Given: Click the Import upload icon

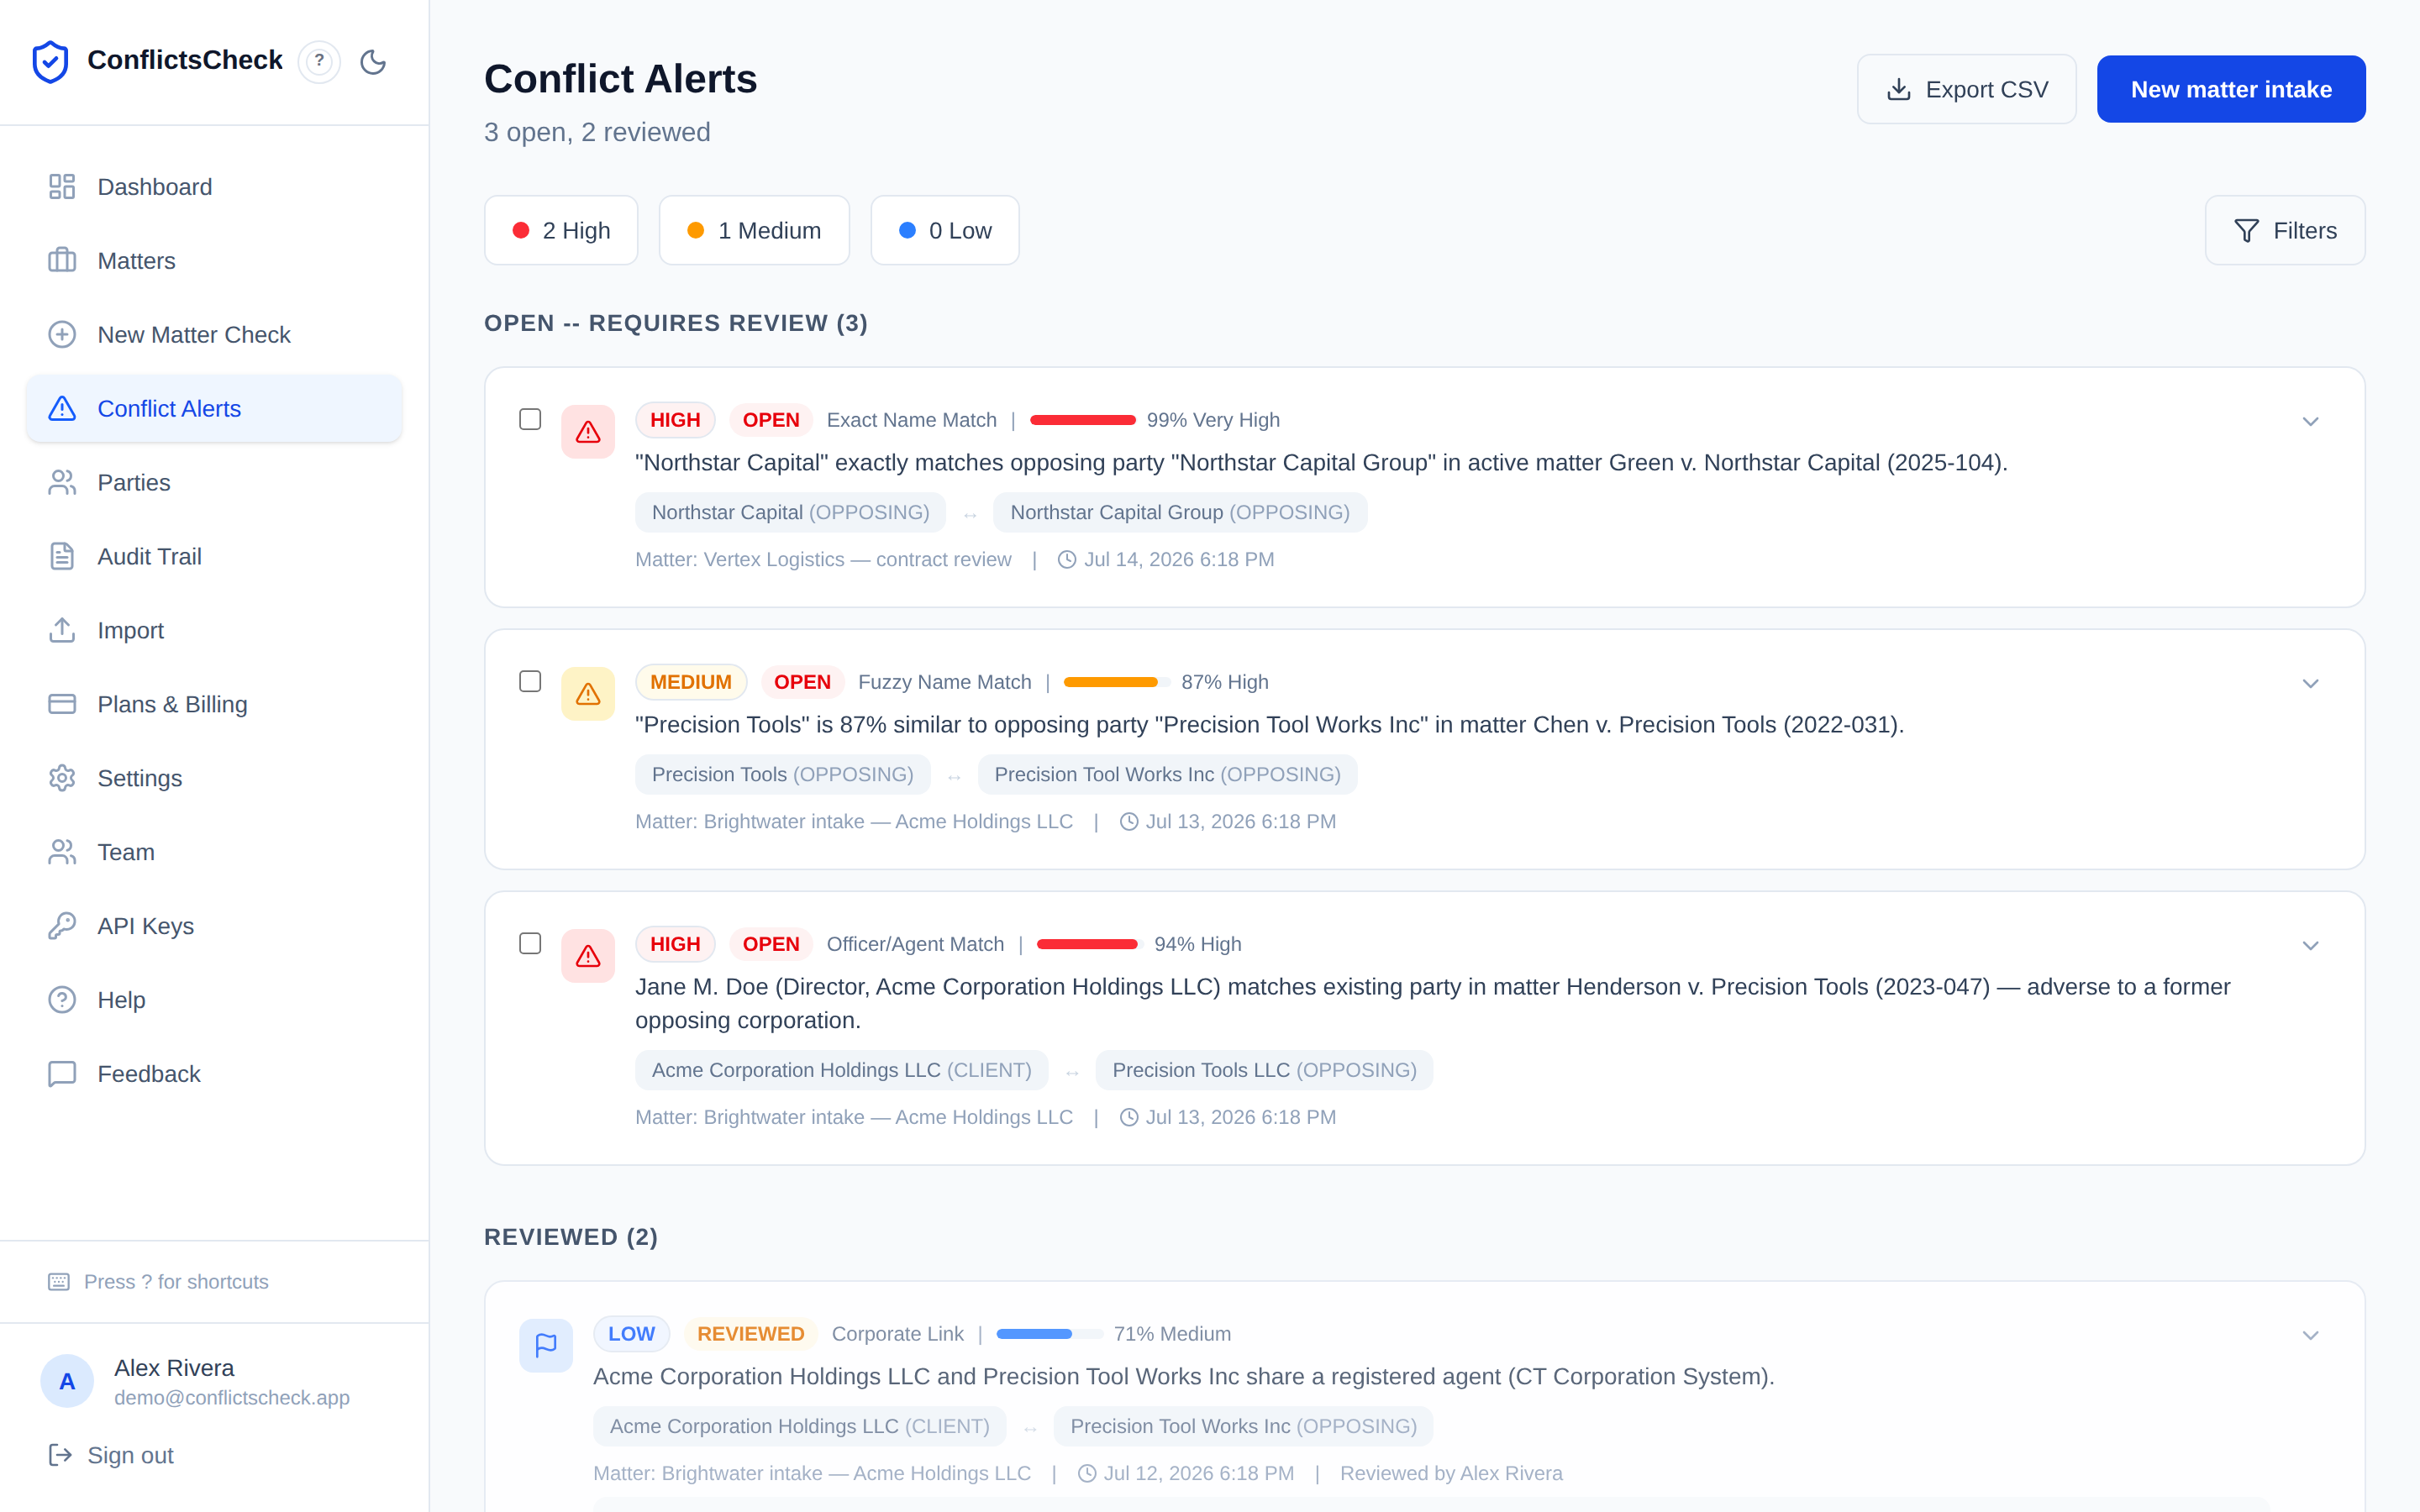Looking at the screenshot, I should (62, 631).
